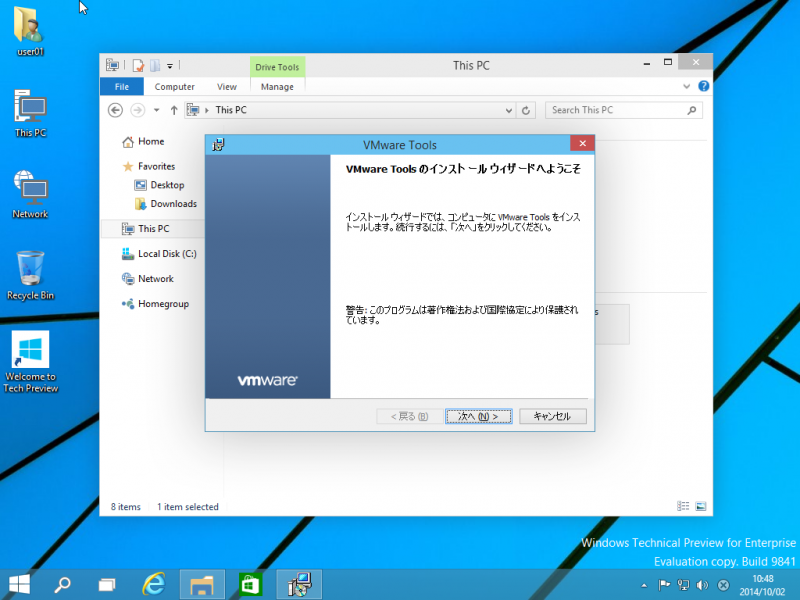This screenshot has width=800, height=600.
Task: Click the Internet Explorer taskbar icon
Action: [153, 583]
